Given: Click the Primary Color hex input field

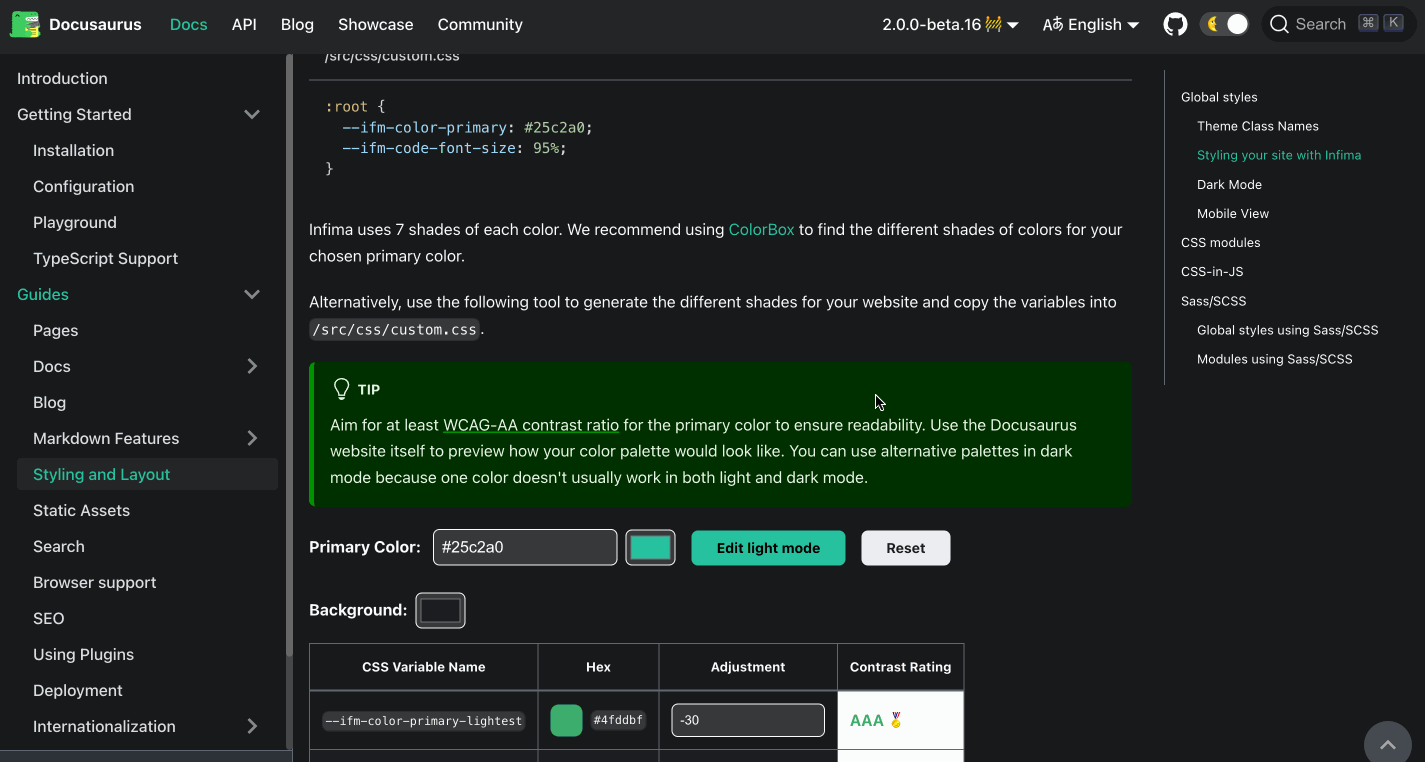Looking at the screenshot, I should tap(524, 547).
